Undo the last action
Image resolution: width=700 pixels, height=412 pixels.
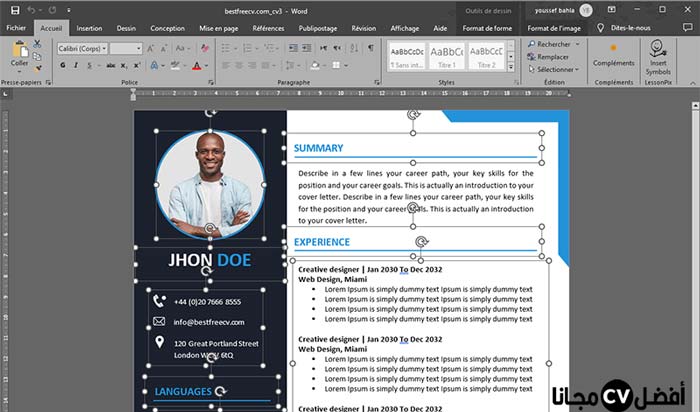(31, 10)
